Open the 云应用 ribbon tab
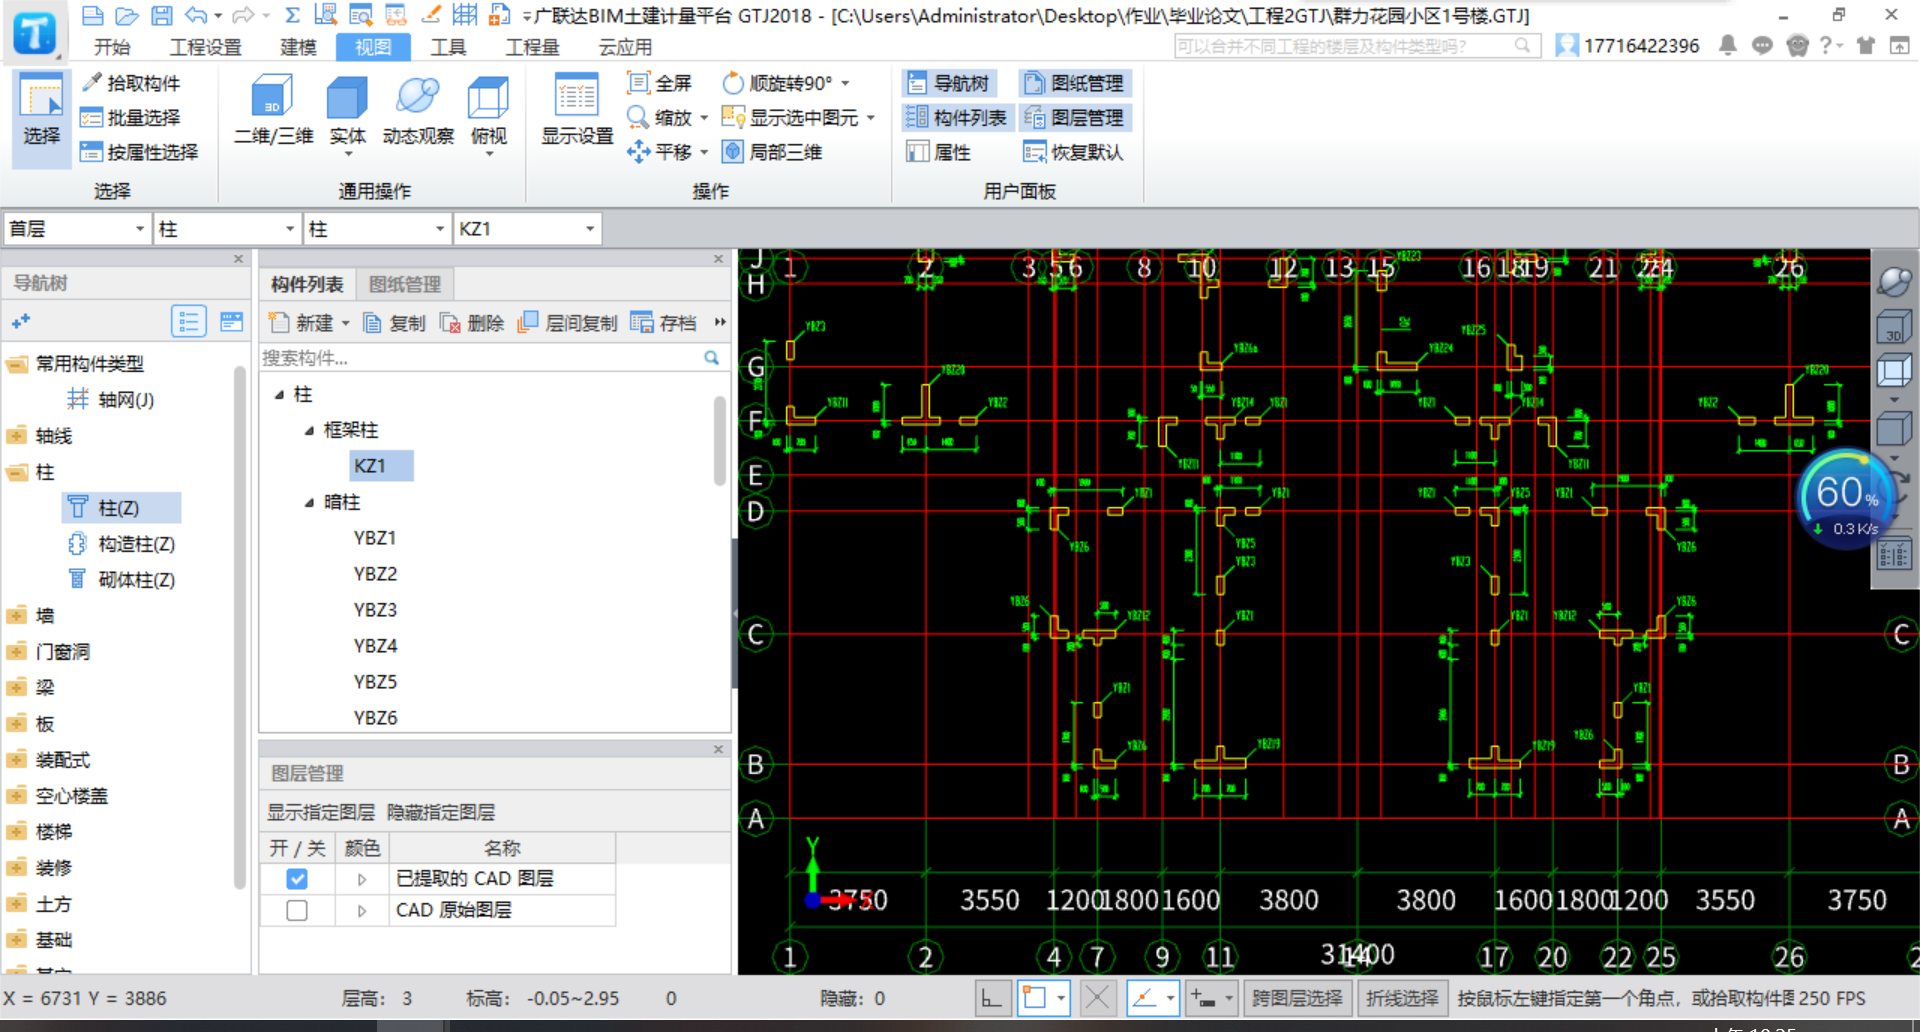The image size is (1920, 1032). click(625, 47)
